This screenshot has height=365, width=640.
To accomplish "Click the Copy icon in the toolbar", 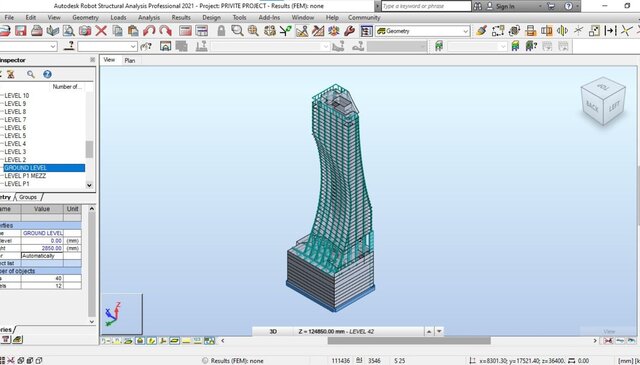I will (x=117, y=31).
